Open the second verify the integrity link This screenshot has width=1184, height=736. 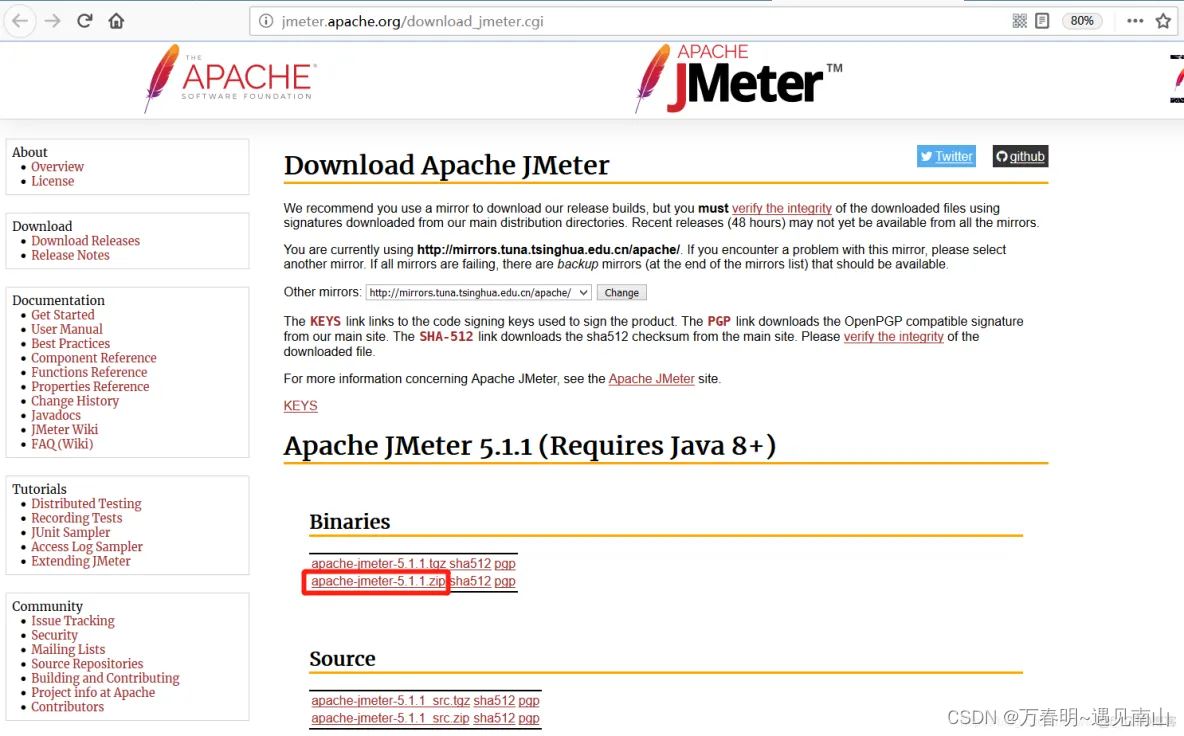tap(893, 337)
